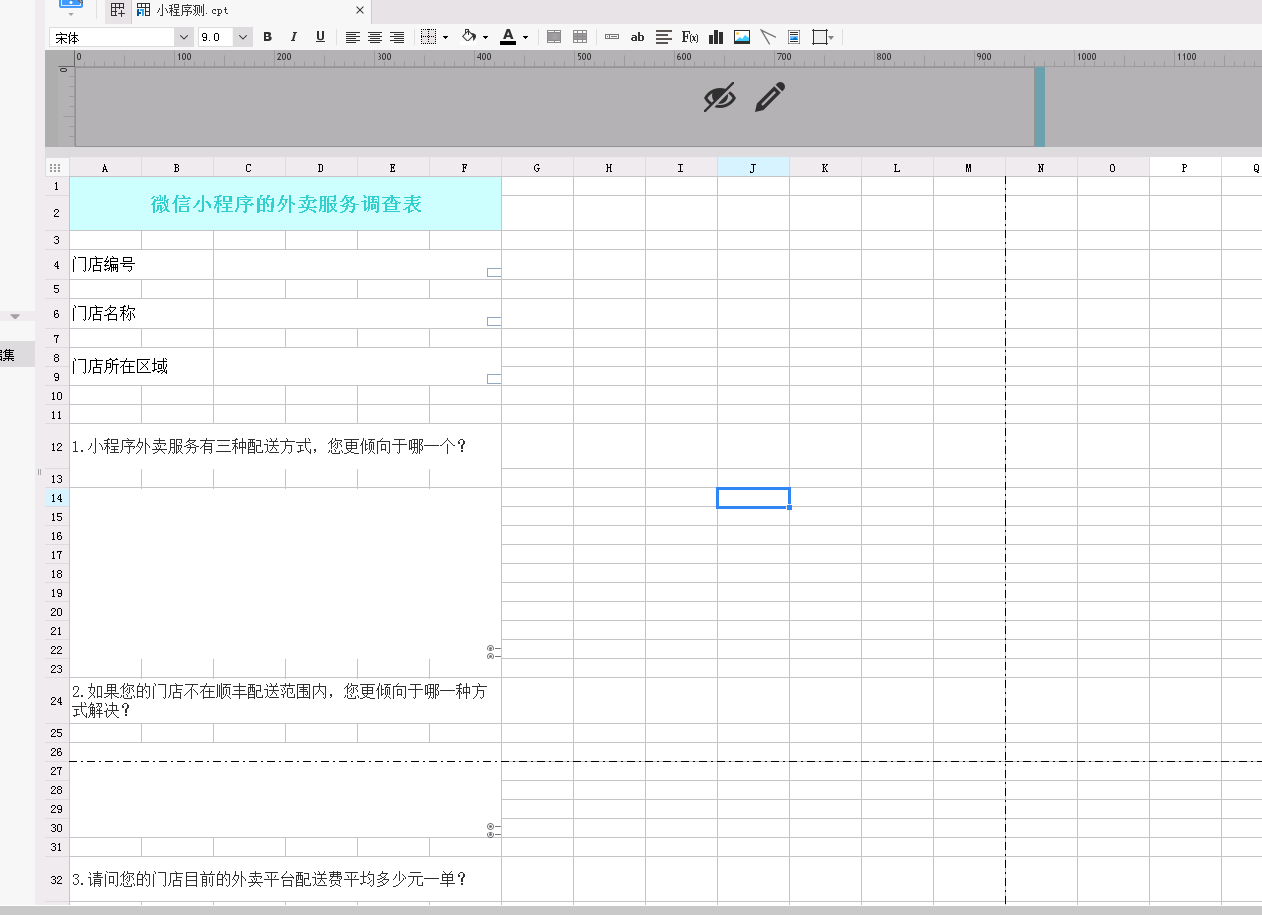The image size is (1262, 915).
Task: Toggle italic formatting
Action: pos(293,37)
